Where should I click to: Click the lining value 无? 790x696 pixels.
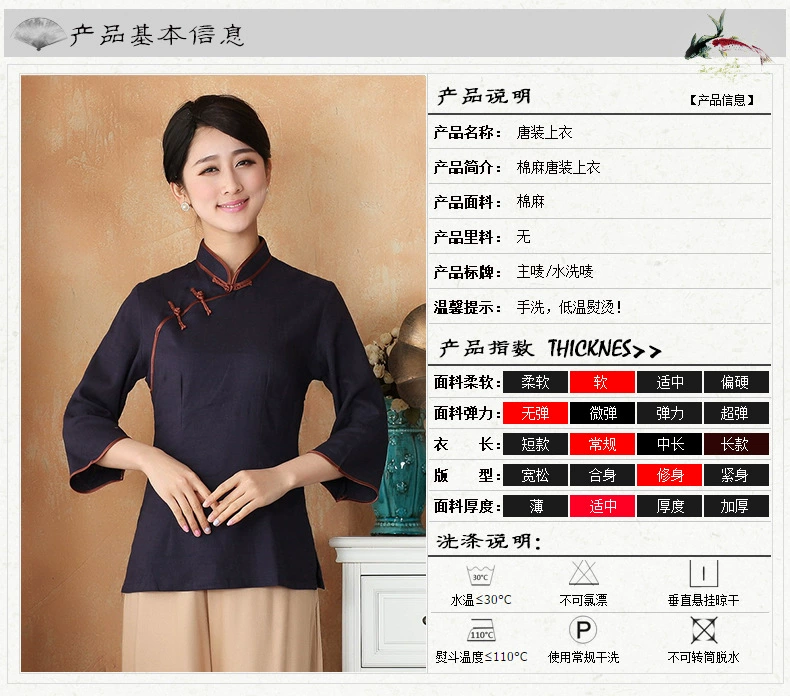523,236
